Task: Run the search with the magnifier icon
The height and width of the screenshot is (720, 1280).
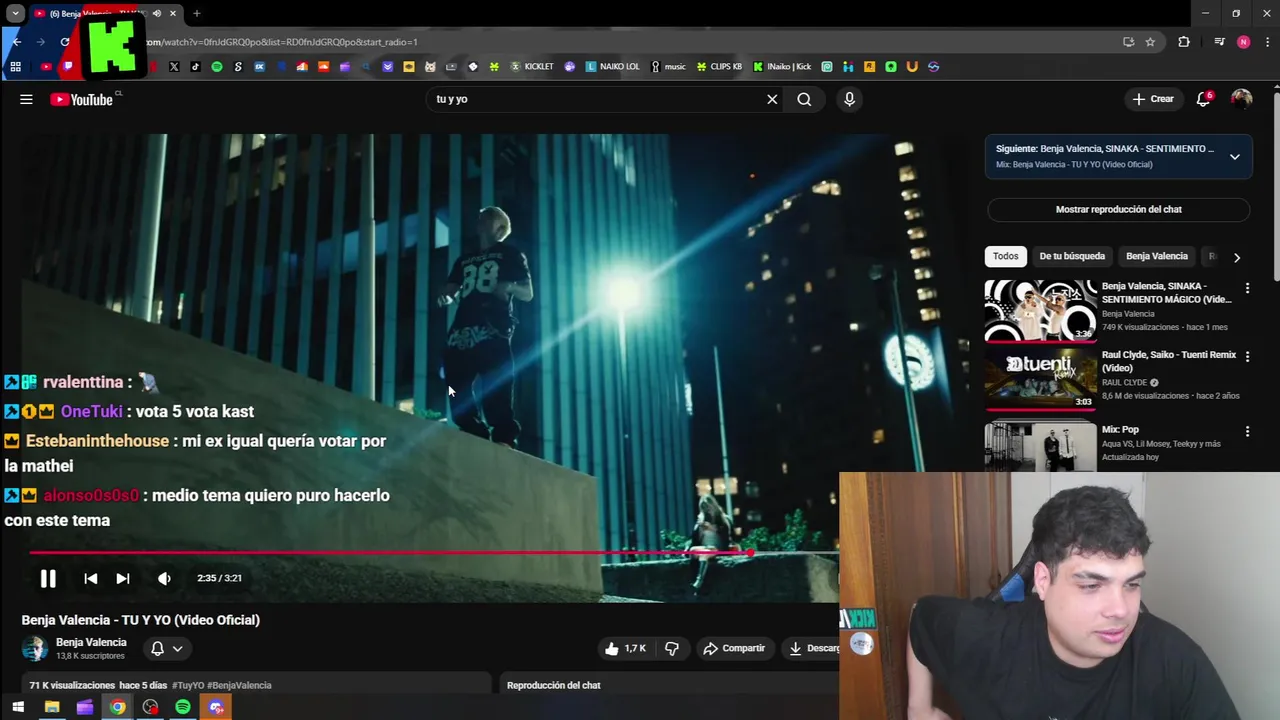Action: click(804, 99)
